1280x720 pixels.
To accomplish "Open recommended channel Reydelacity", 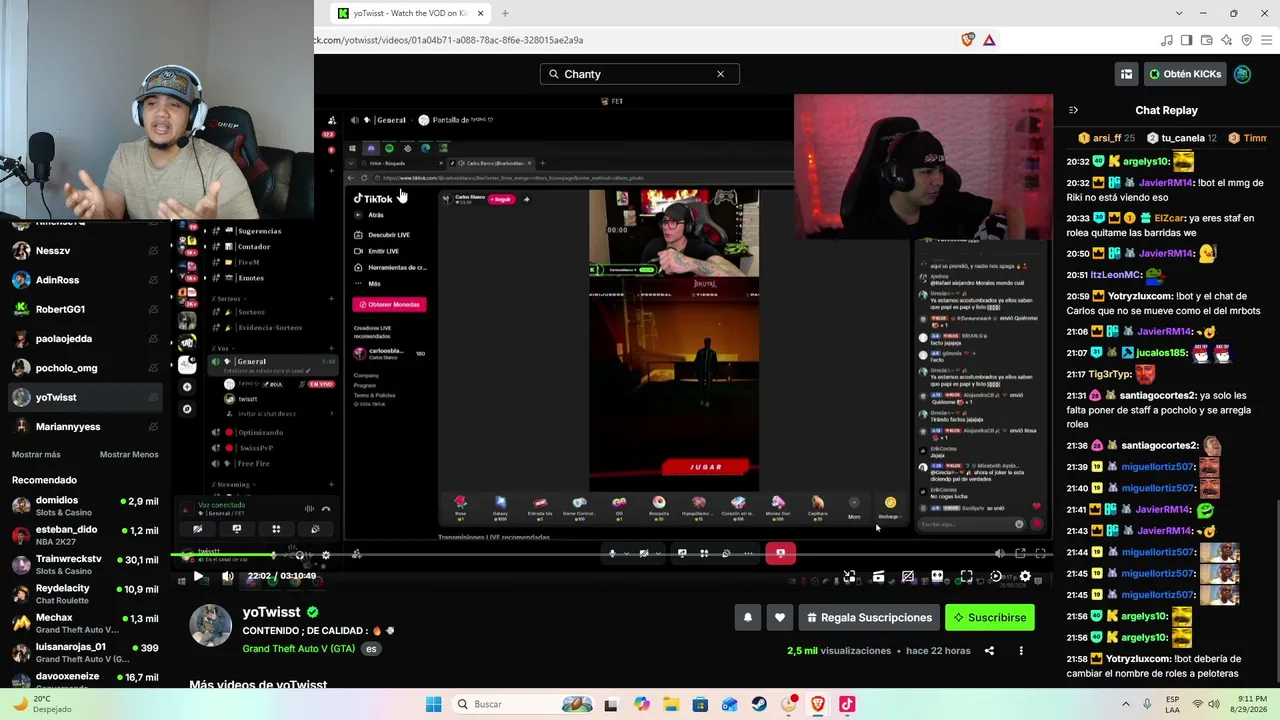I will click(x=85, y=594).
